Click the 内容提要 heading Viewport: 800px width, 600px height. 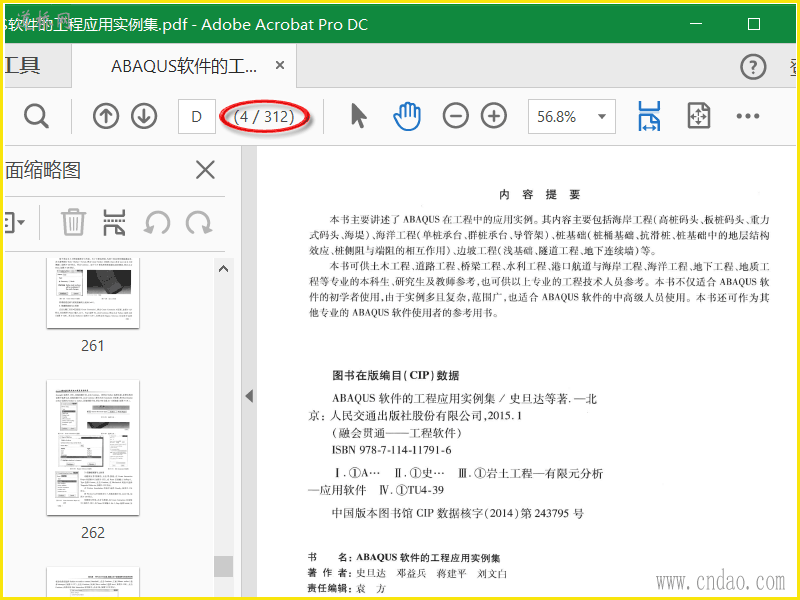(540, 194)
